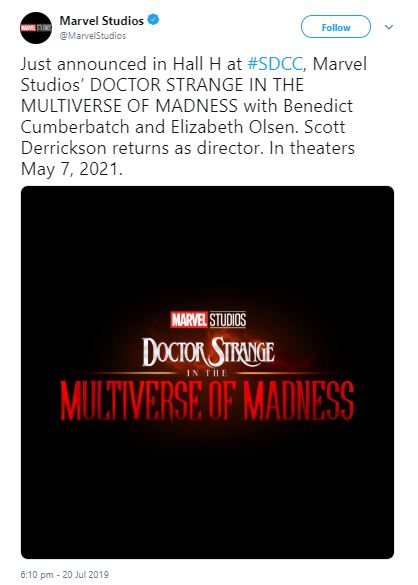
Task: Open the @MarvelStudios handle link
Action: (x=93, y=36)
